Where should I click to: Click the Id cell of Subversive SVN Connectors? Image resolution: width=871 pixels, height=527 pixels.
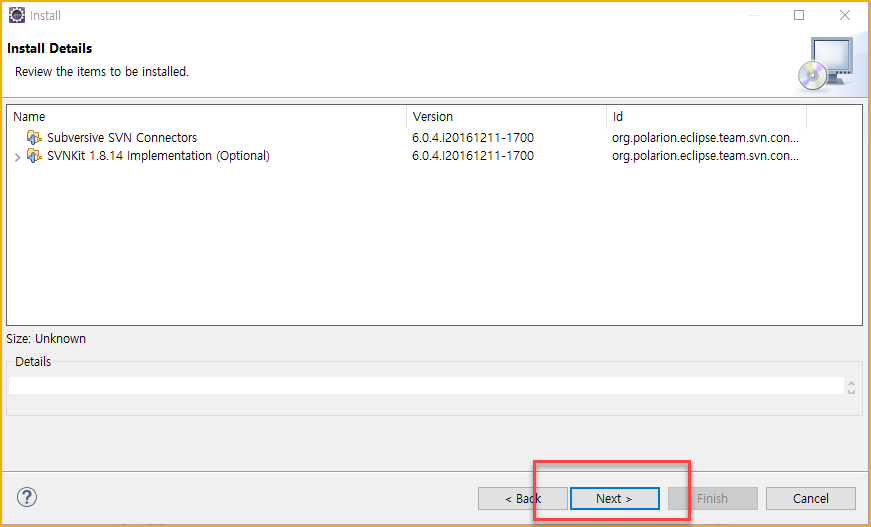(x=705, y=137)
